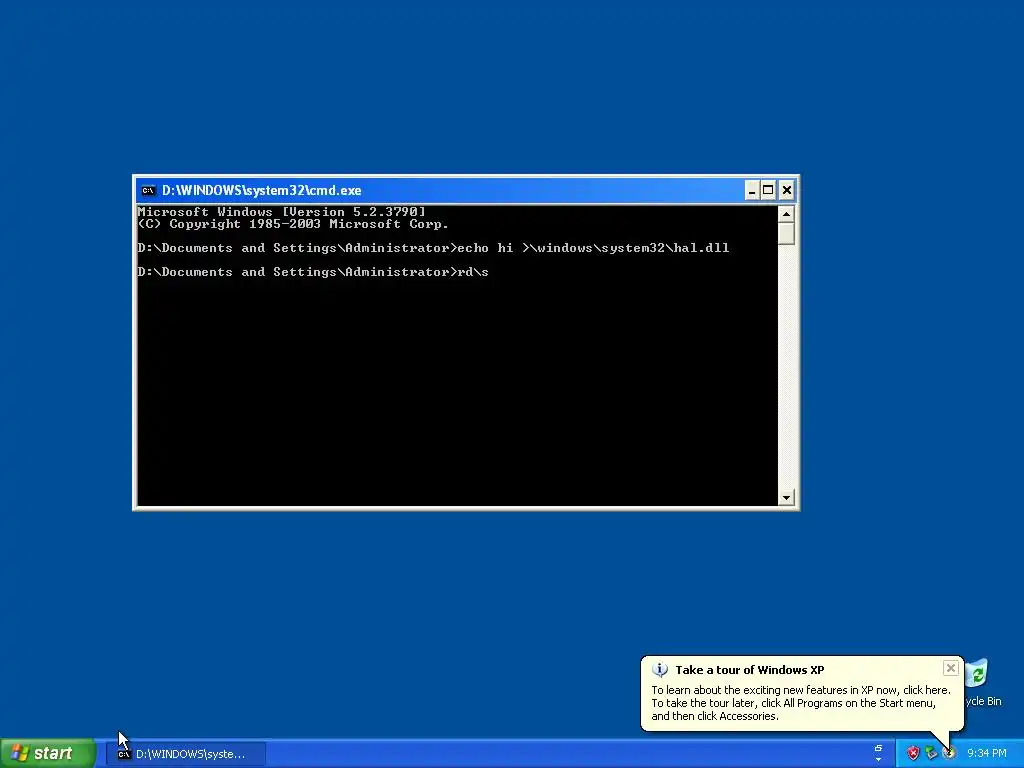Open the Start menu

coord(48,754)
